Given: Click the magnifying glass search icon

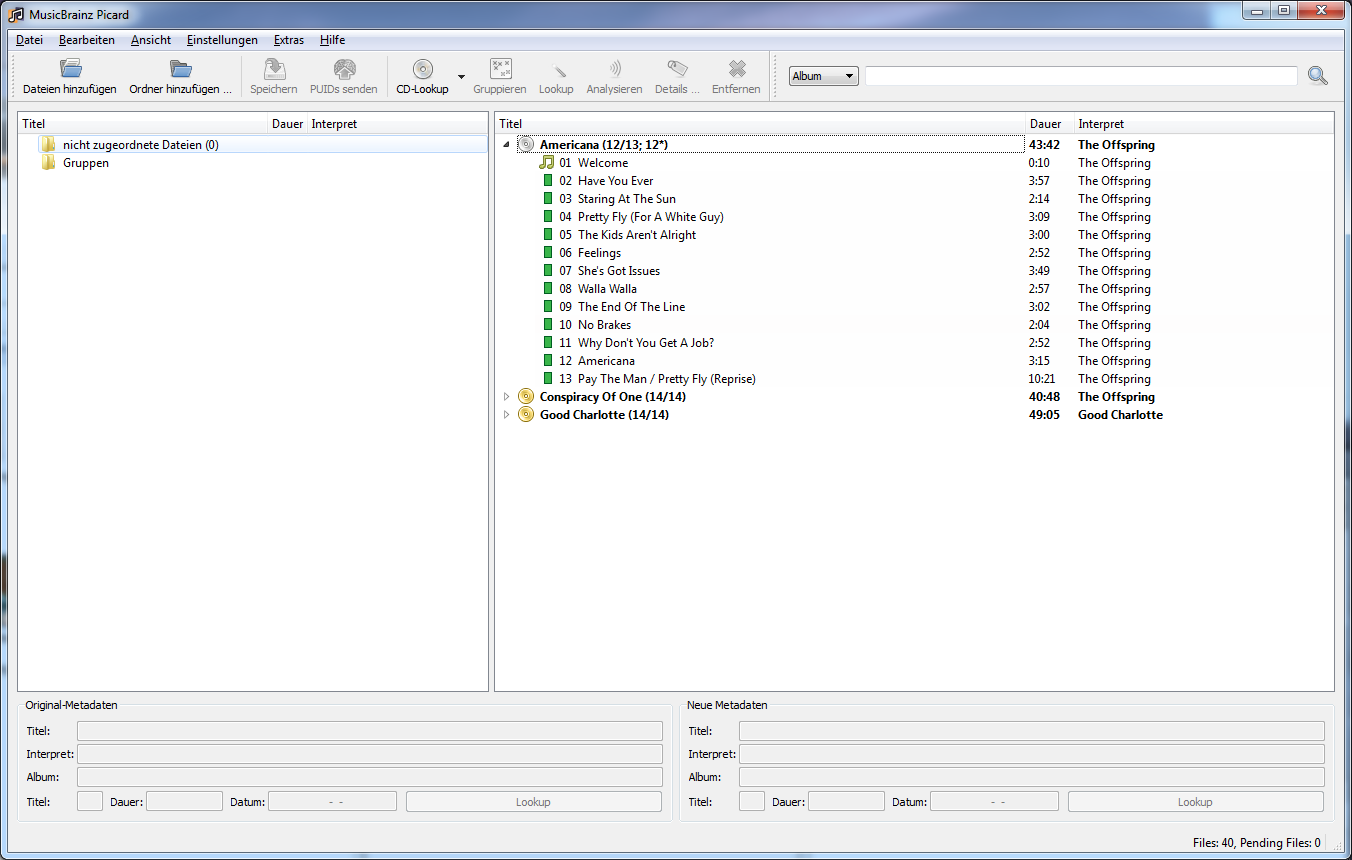Looking at the screenshot, I should click(1317, 76).
